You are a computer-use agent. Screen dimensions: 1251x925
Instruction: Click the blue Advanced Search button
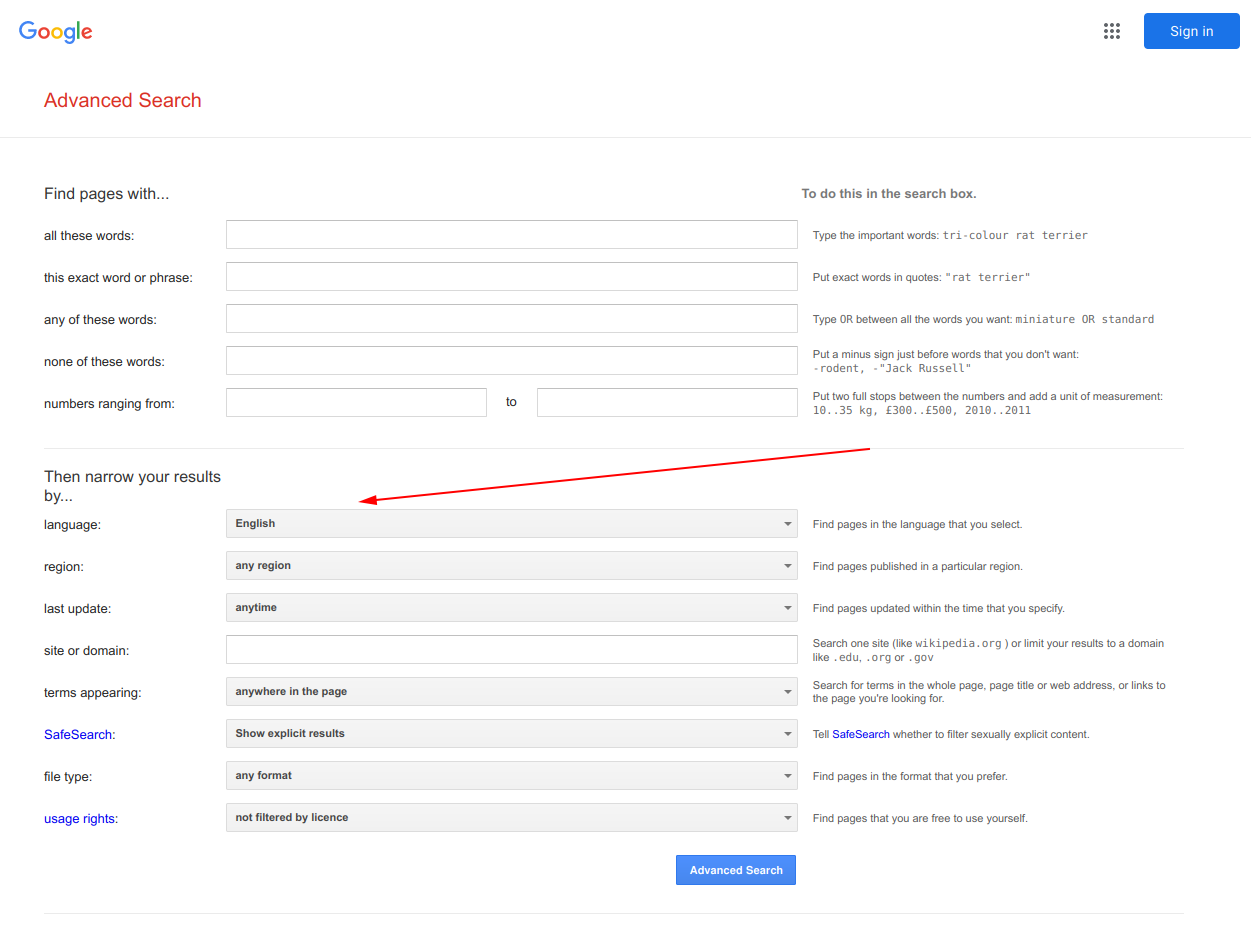[736, 870]
